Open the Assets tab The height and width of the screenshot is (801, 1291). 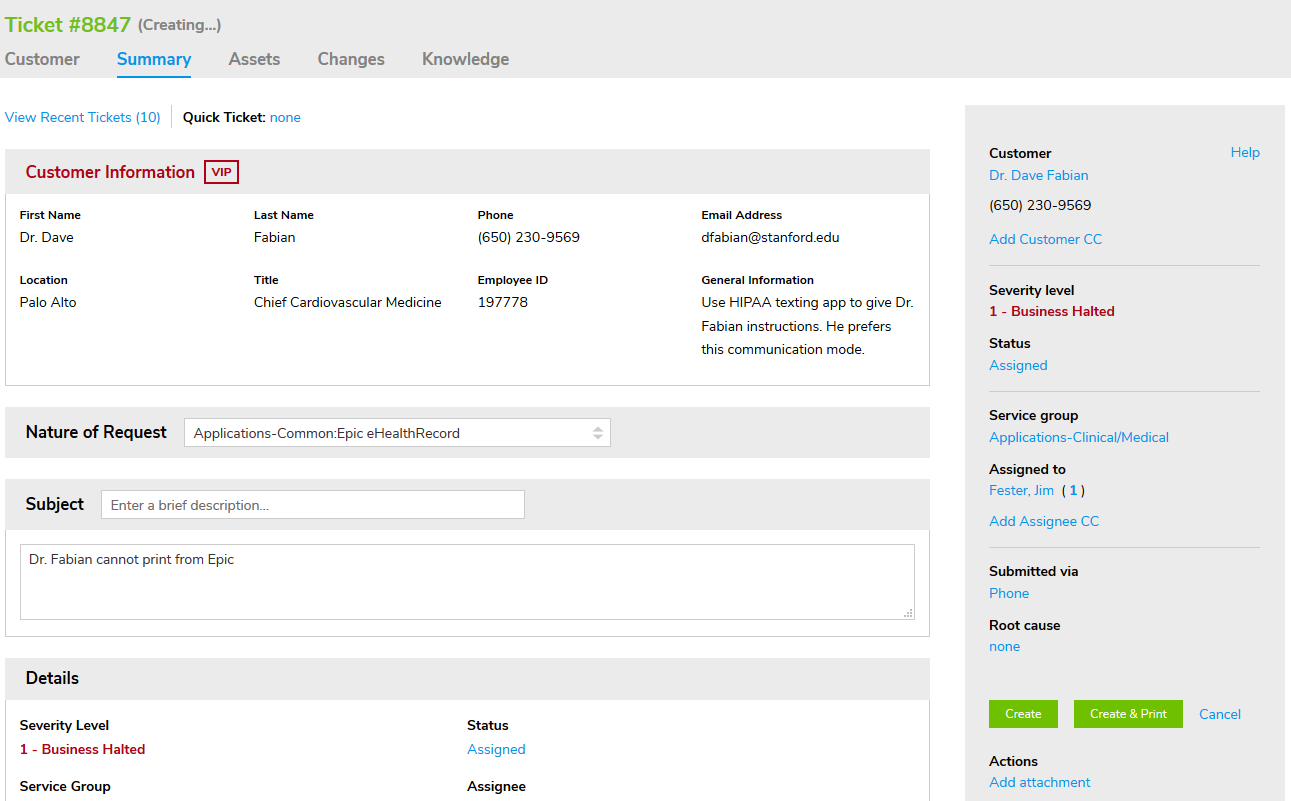click(x=254, y=59)
